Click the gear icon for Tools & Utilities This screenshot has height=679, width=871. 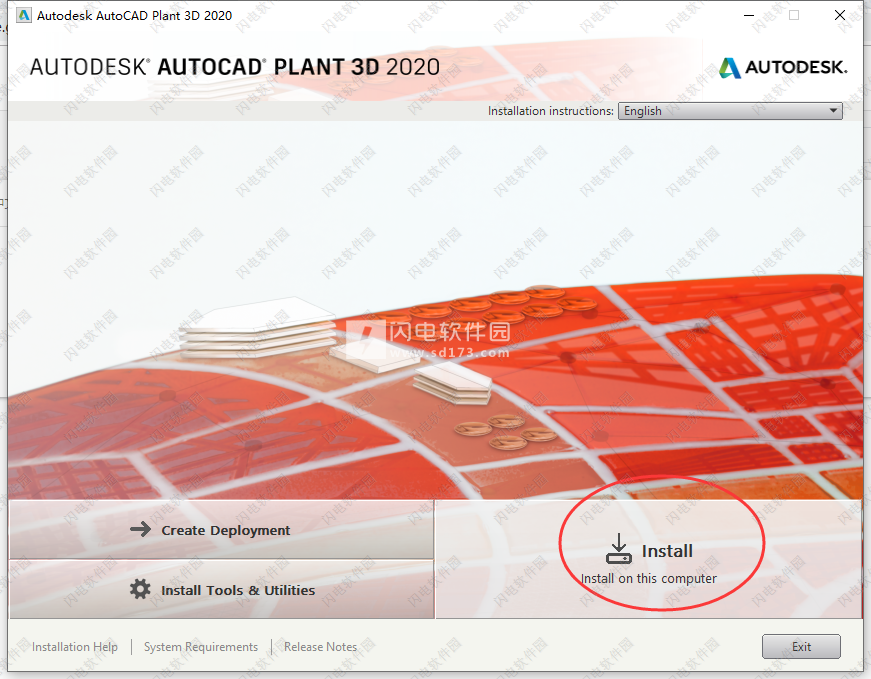(x=140, y=589)
